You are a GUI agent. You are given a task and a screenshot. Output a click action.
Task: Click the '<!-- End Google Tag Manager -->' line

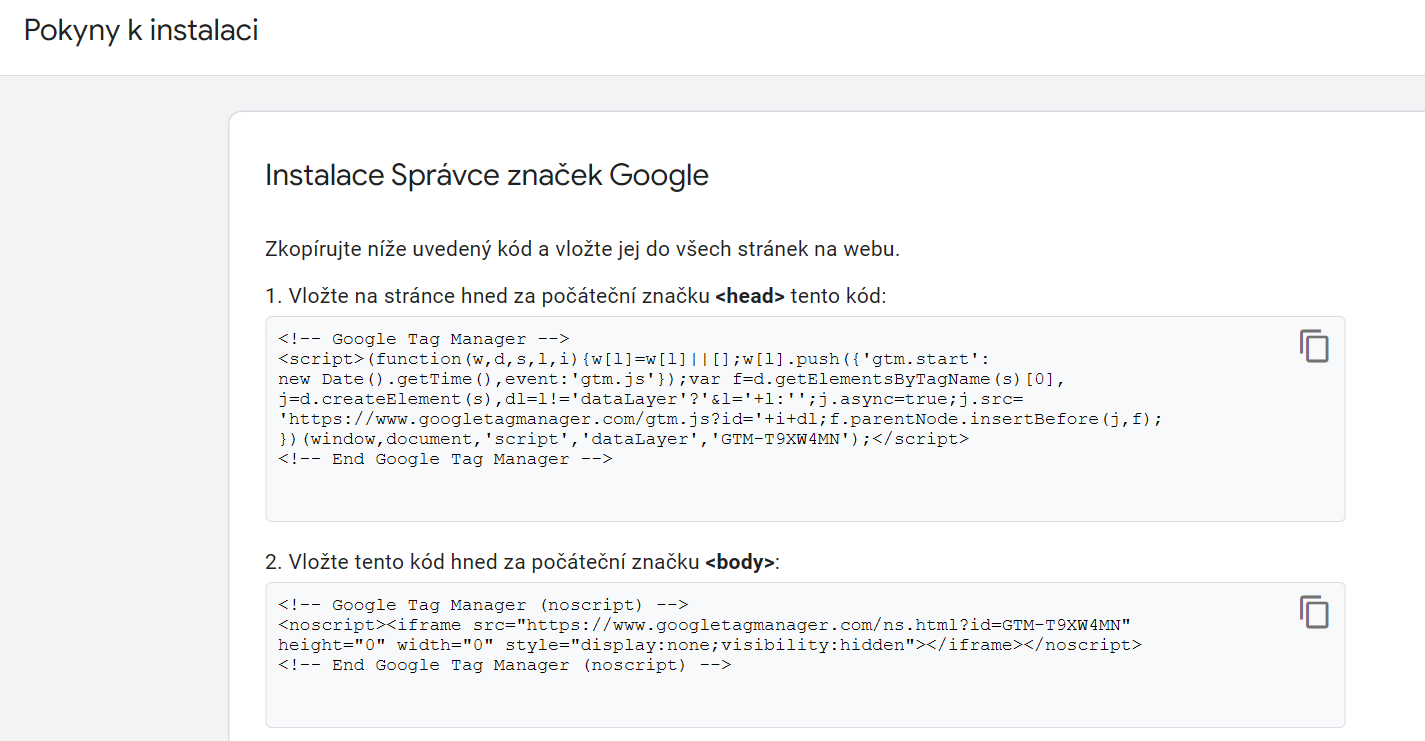[445, 459]
